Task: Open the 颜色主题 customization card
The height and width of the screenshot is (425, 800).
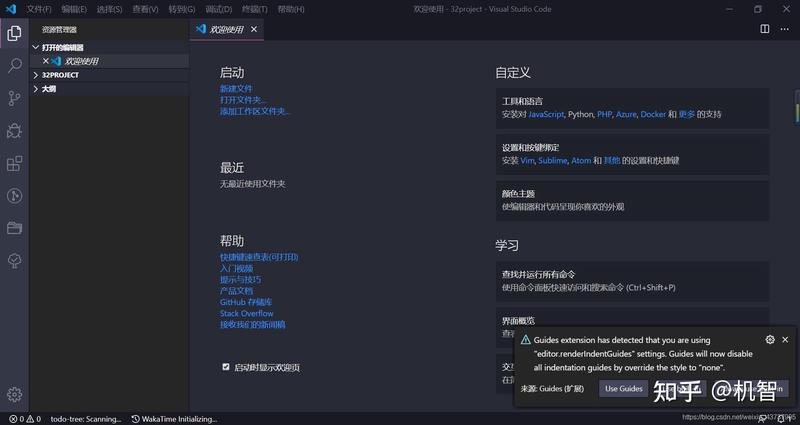Action: (632, 201)
